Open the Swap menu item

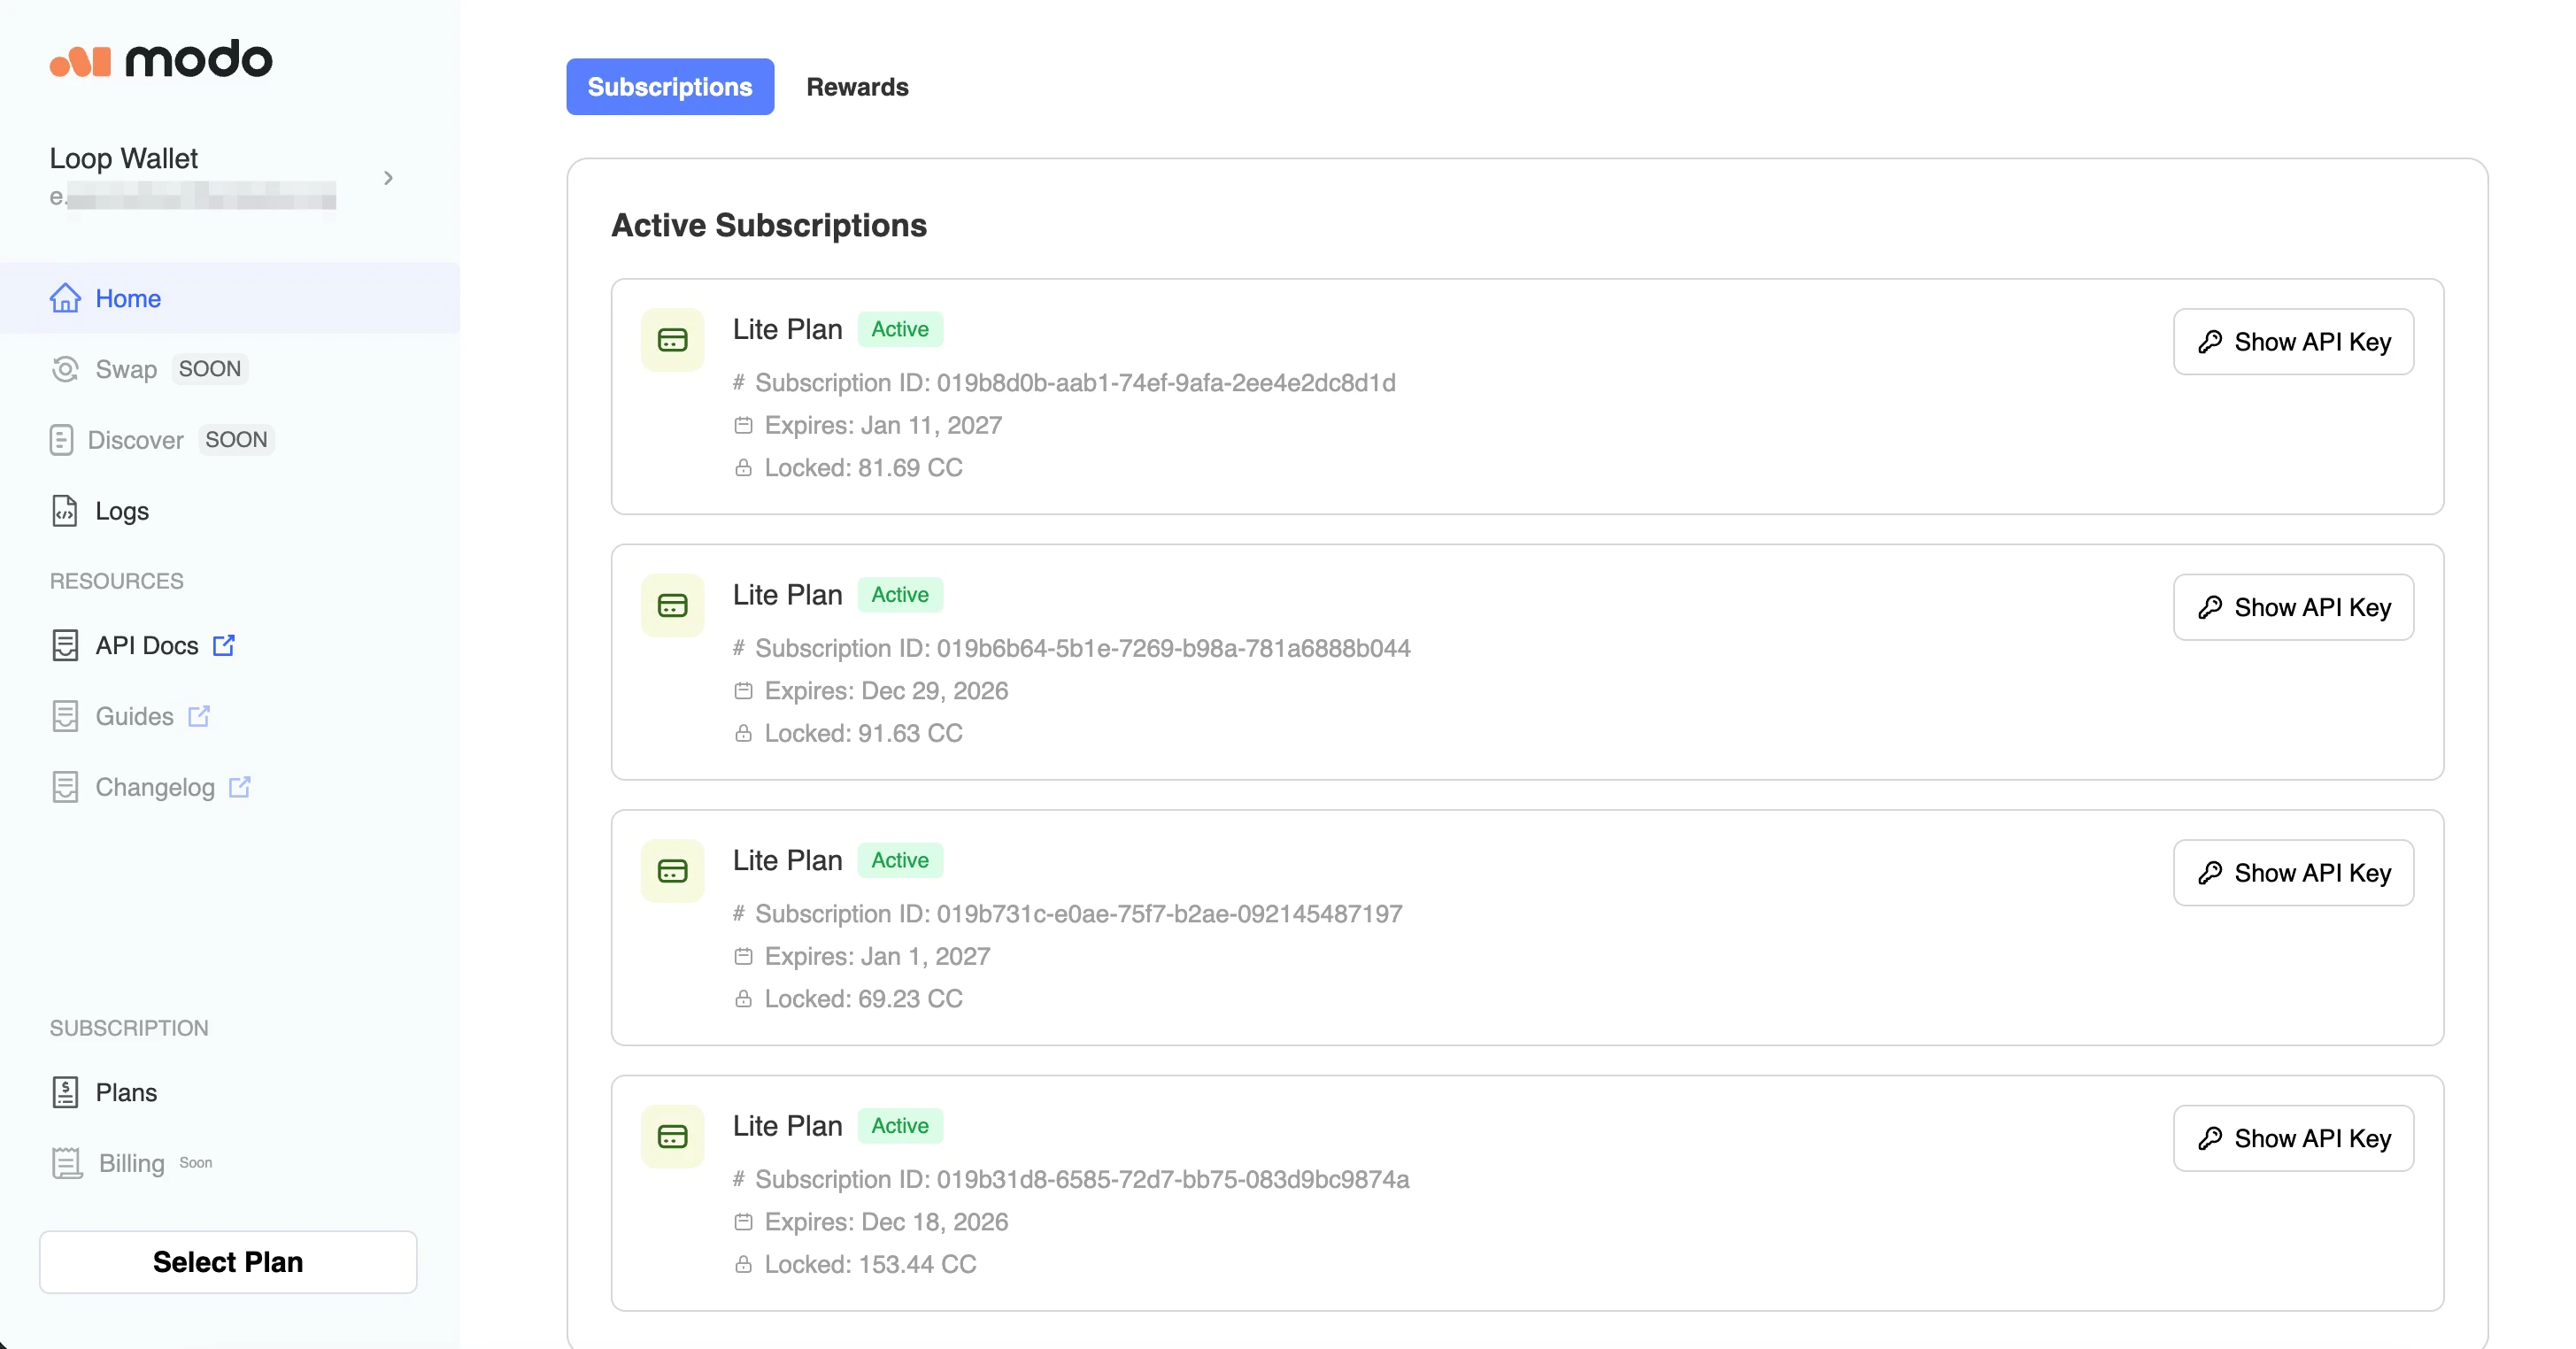click(126, 369)
